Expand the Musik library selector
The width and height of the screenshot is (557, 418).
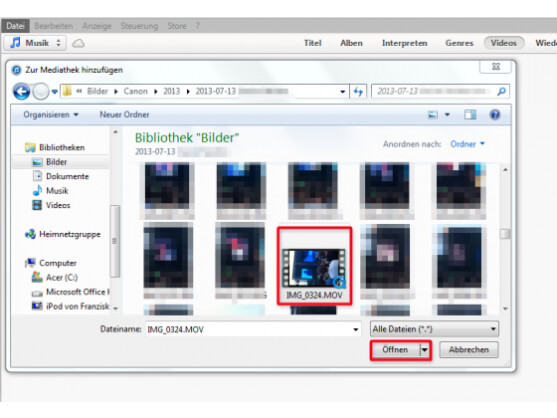(x=35, y=43)
